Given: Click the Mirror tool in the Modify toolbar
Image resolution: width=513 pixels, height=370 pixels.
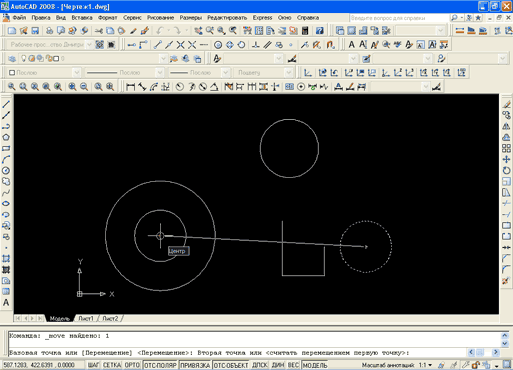Looking at the screenshot, I should [x=506, y=126].
